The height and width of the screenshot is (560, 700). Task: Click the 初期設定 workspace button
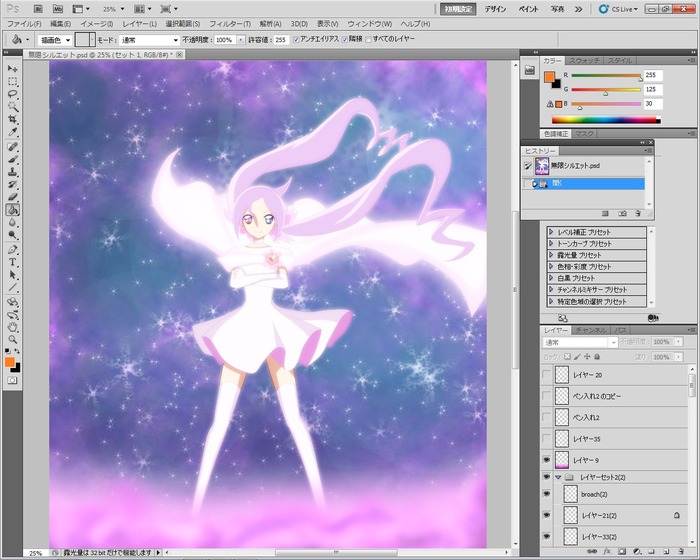coord(458,9)
